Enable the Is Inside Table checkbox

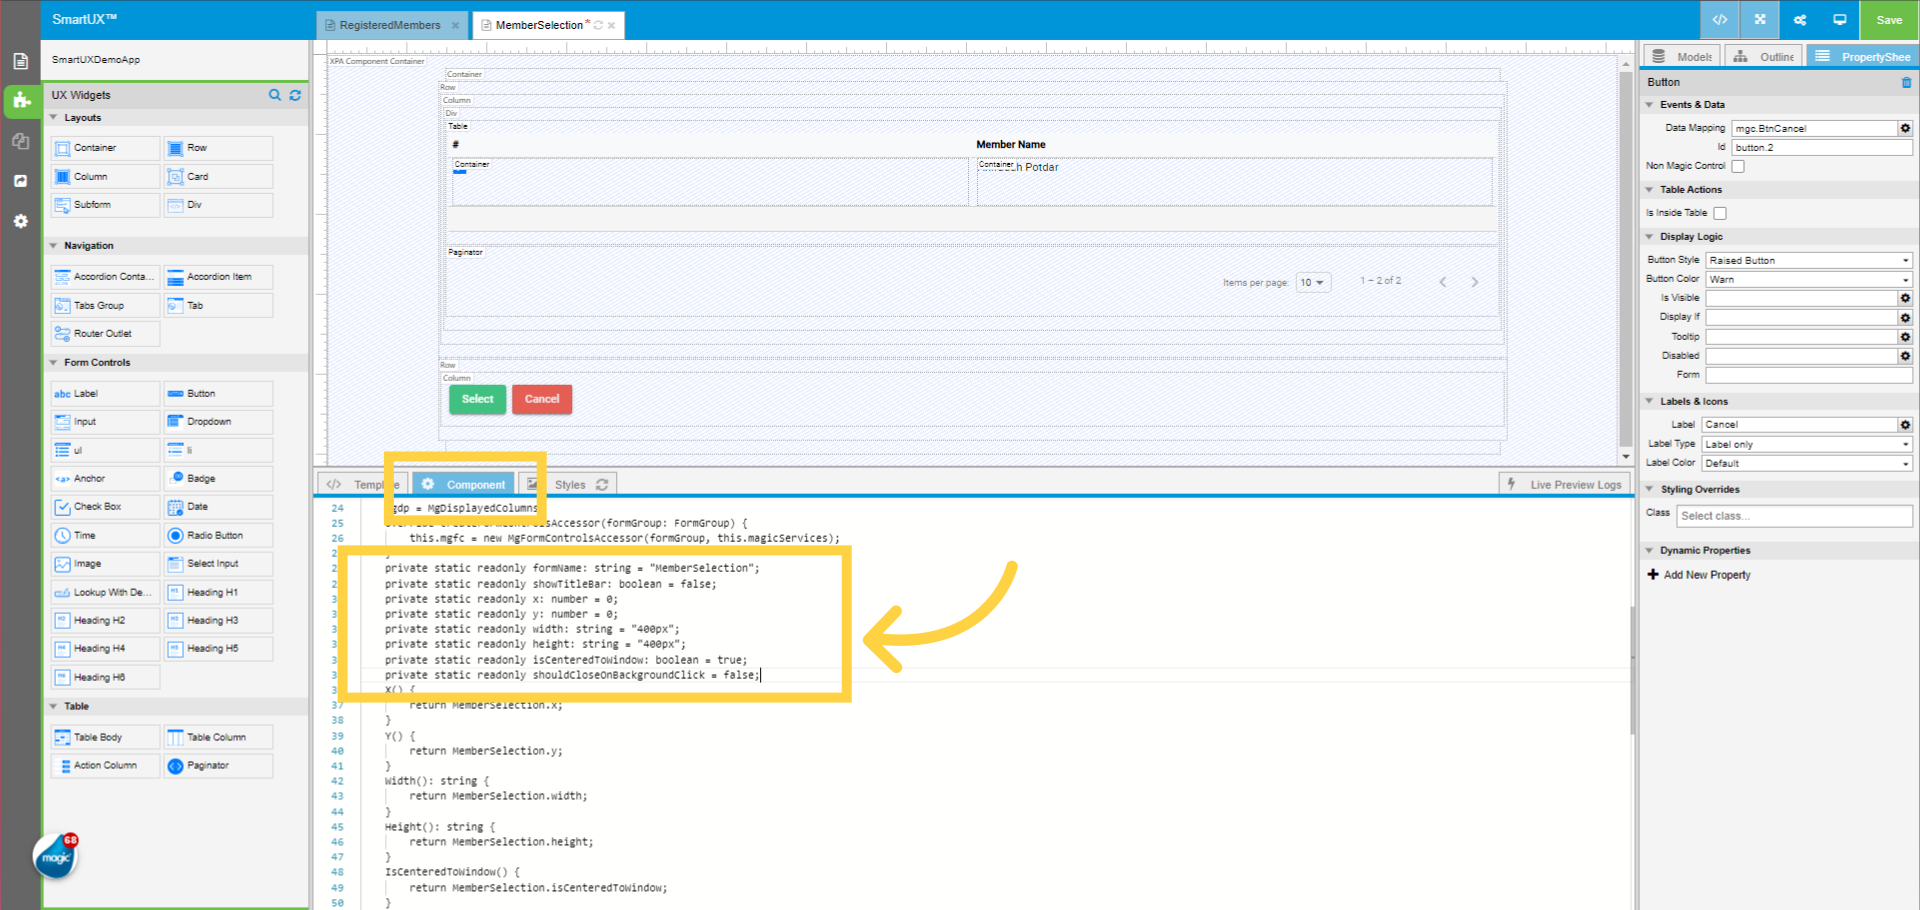[1719, 212]
